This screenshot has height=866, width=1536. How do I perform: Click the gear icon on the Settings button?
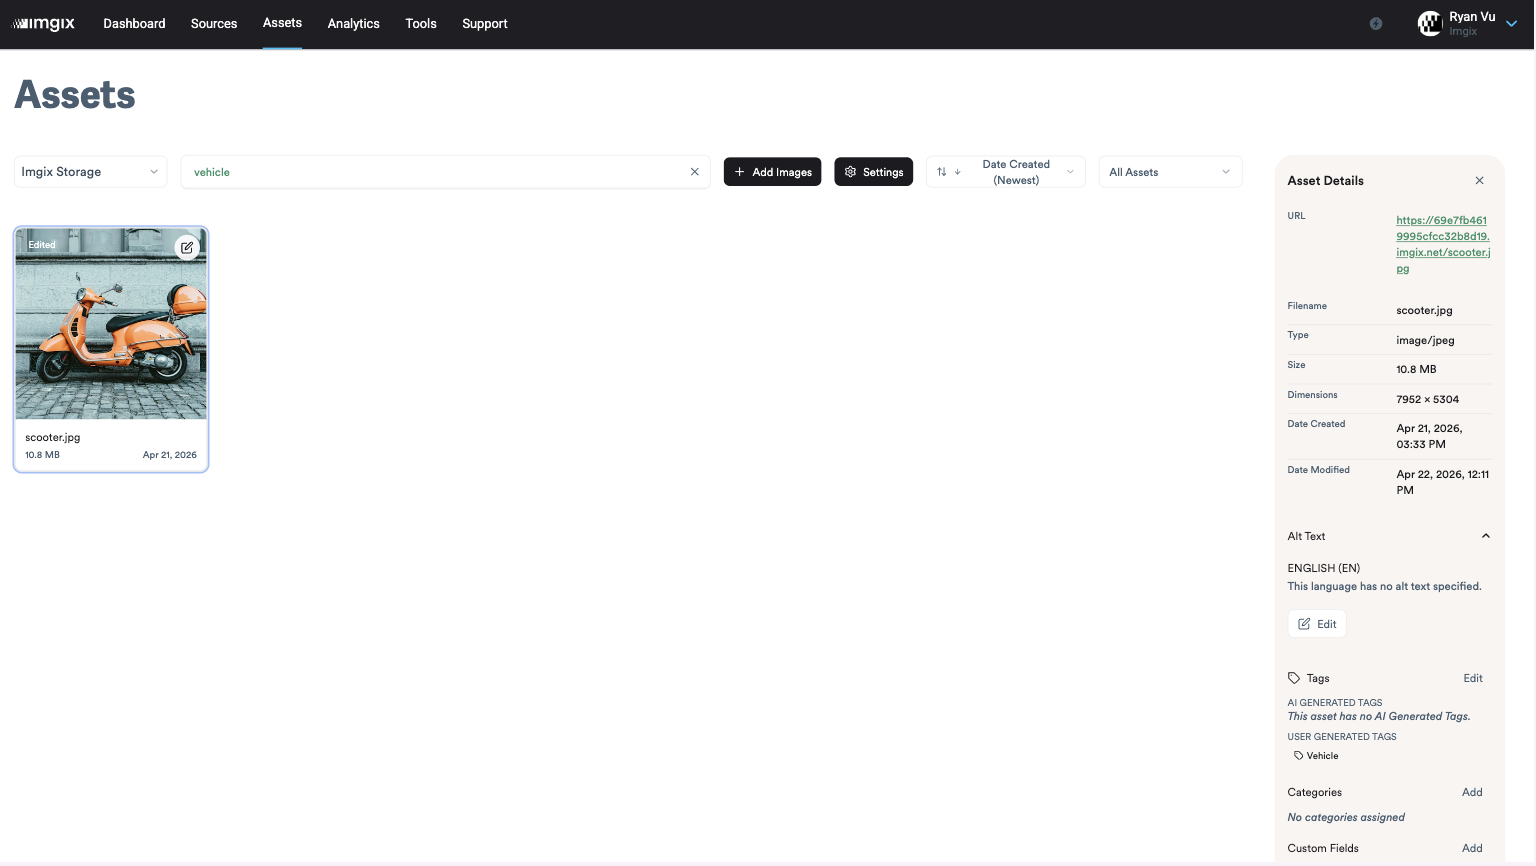click(850, 171)
